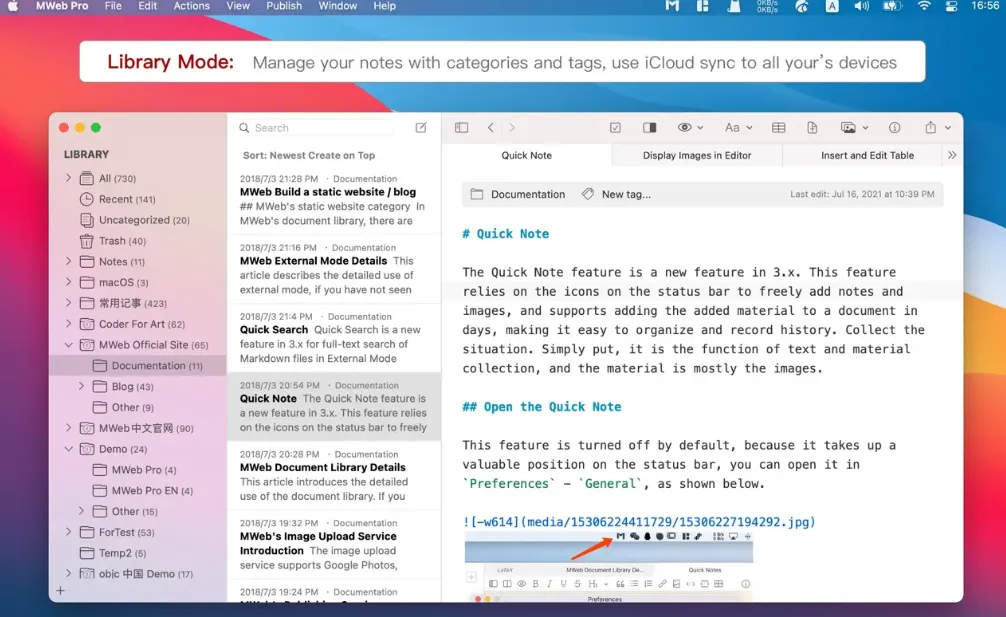Open the File menu

click(113, 6)
